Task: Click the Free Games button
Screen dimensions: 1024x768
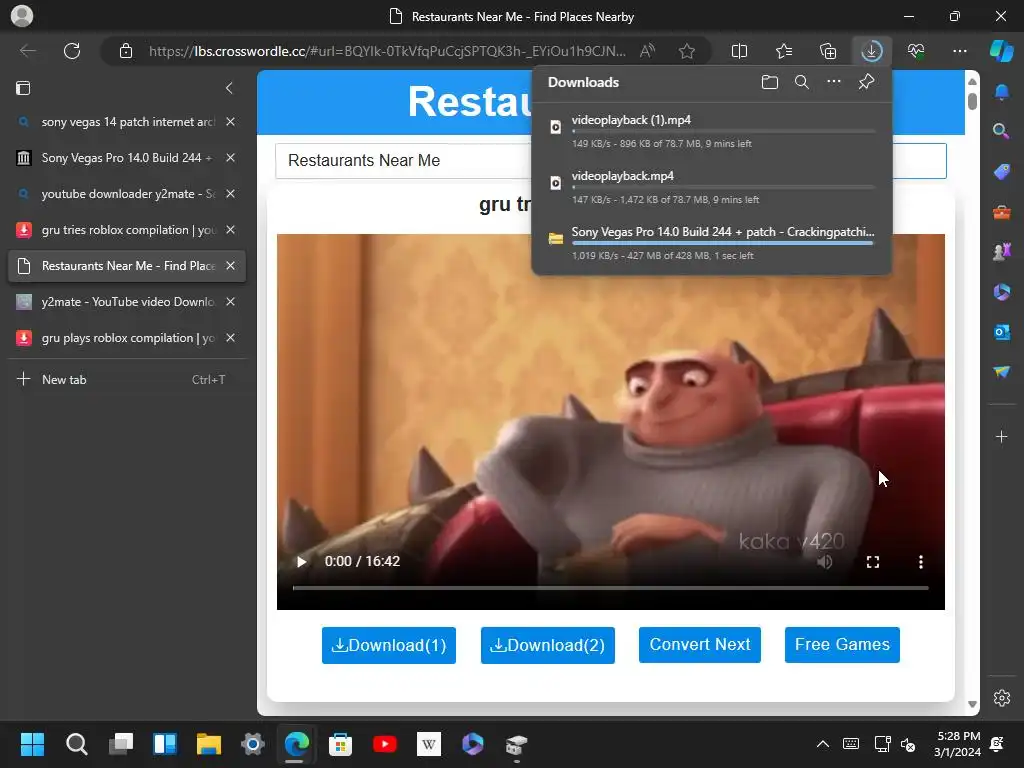Action: click(x=842, y=645)
